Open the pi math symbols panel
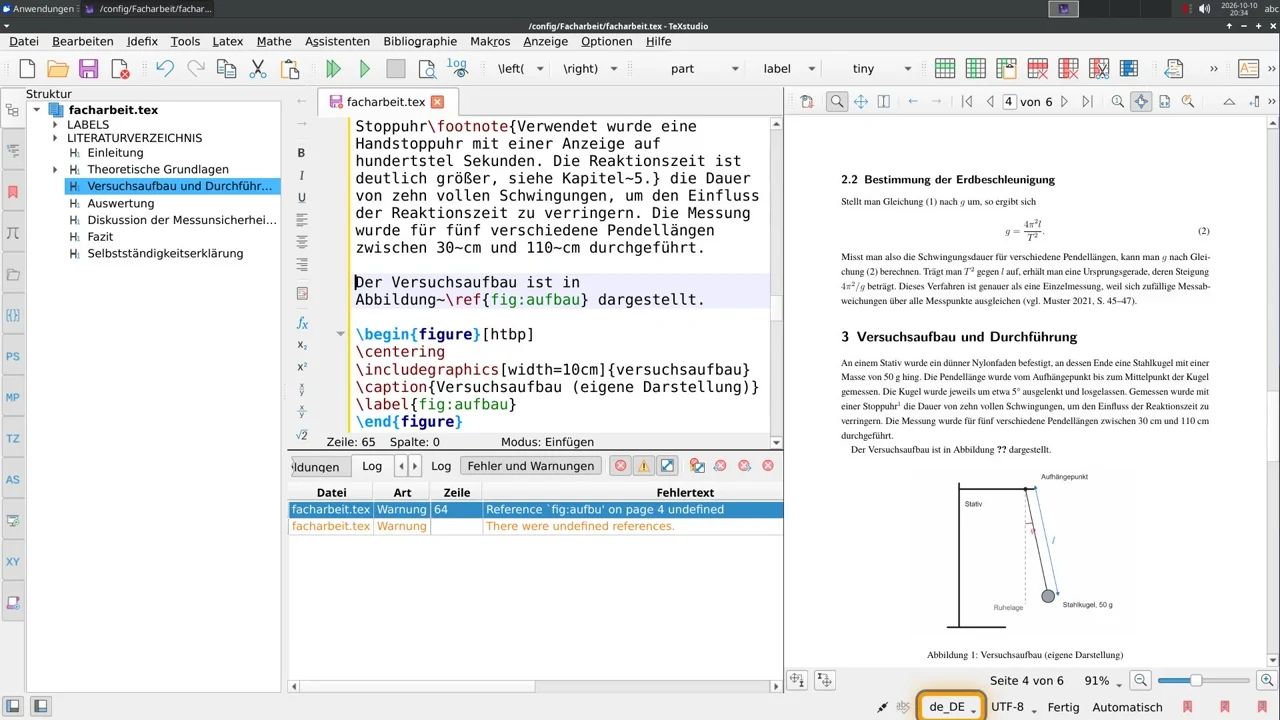The width and height of the screenshot is (1280, 720). 13,233
